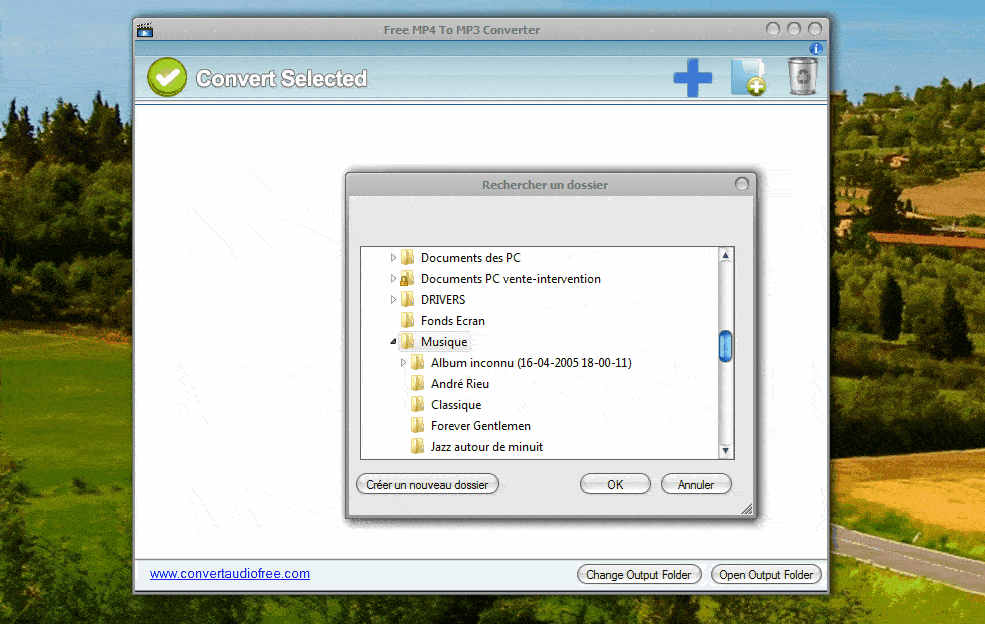Image resolution: width=985 pixels, height=624 pixels.
Task: Click the green Convert Selected checkmark icon
Action: click(x=167, y=77)
